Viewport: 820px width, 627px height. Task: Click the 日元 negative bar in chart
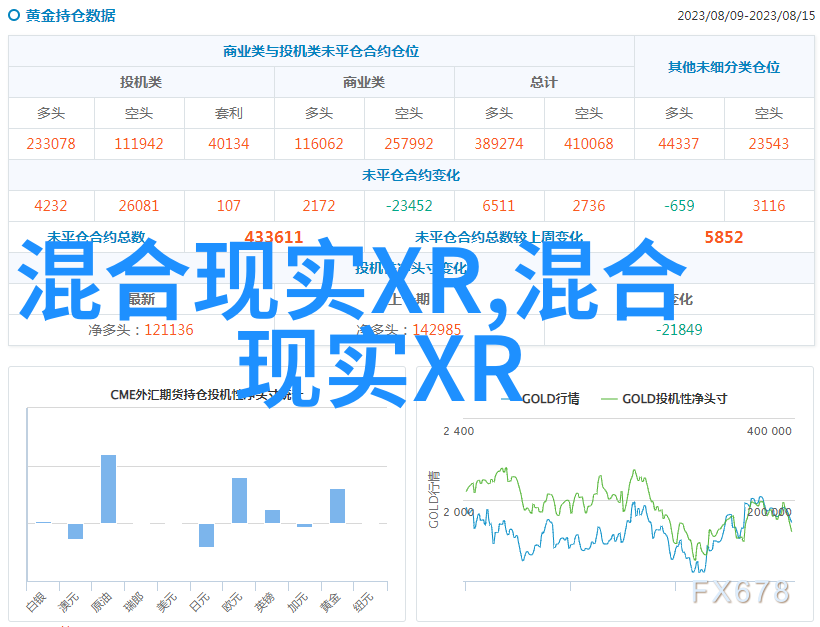click(x=207, y=535)
